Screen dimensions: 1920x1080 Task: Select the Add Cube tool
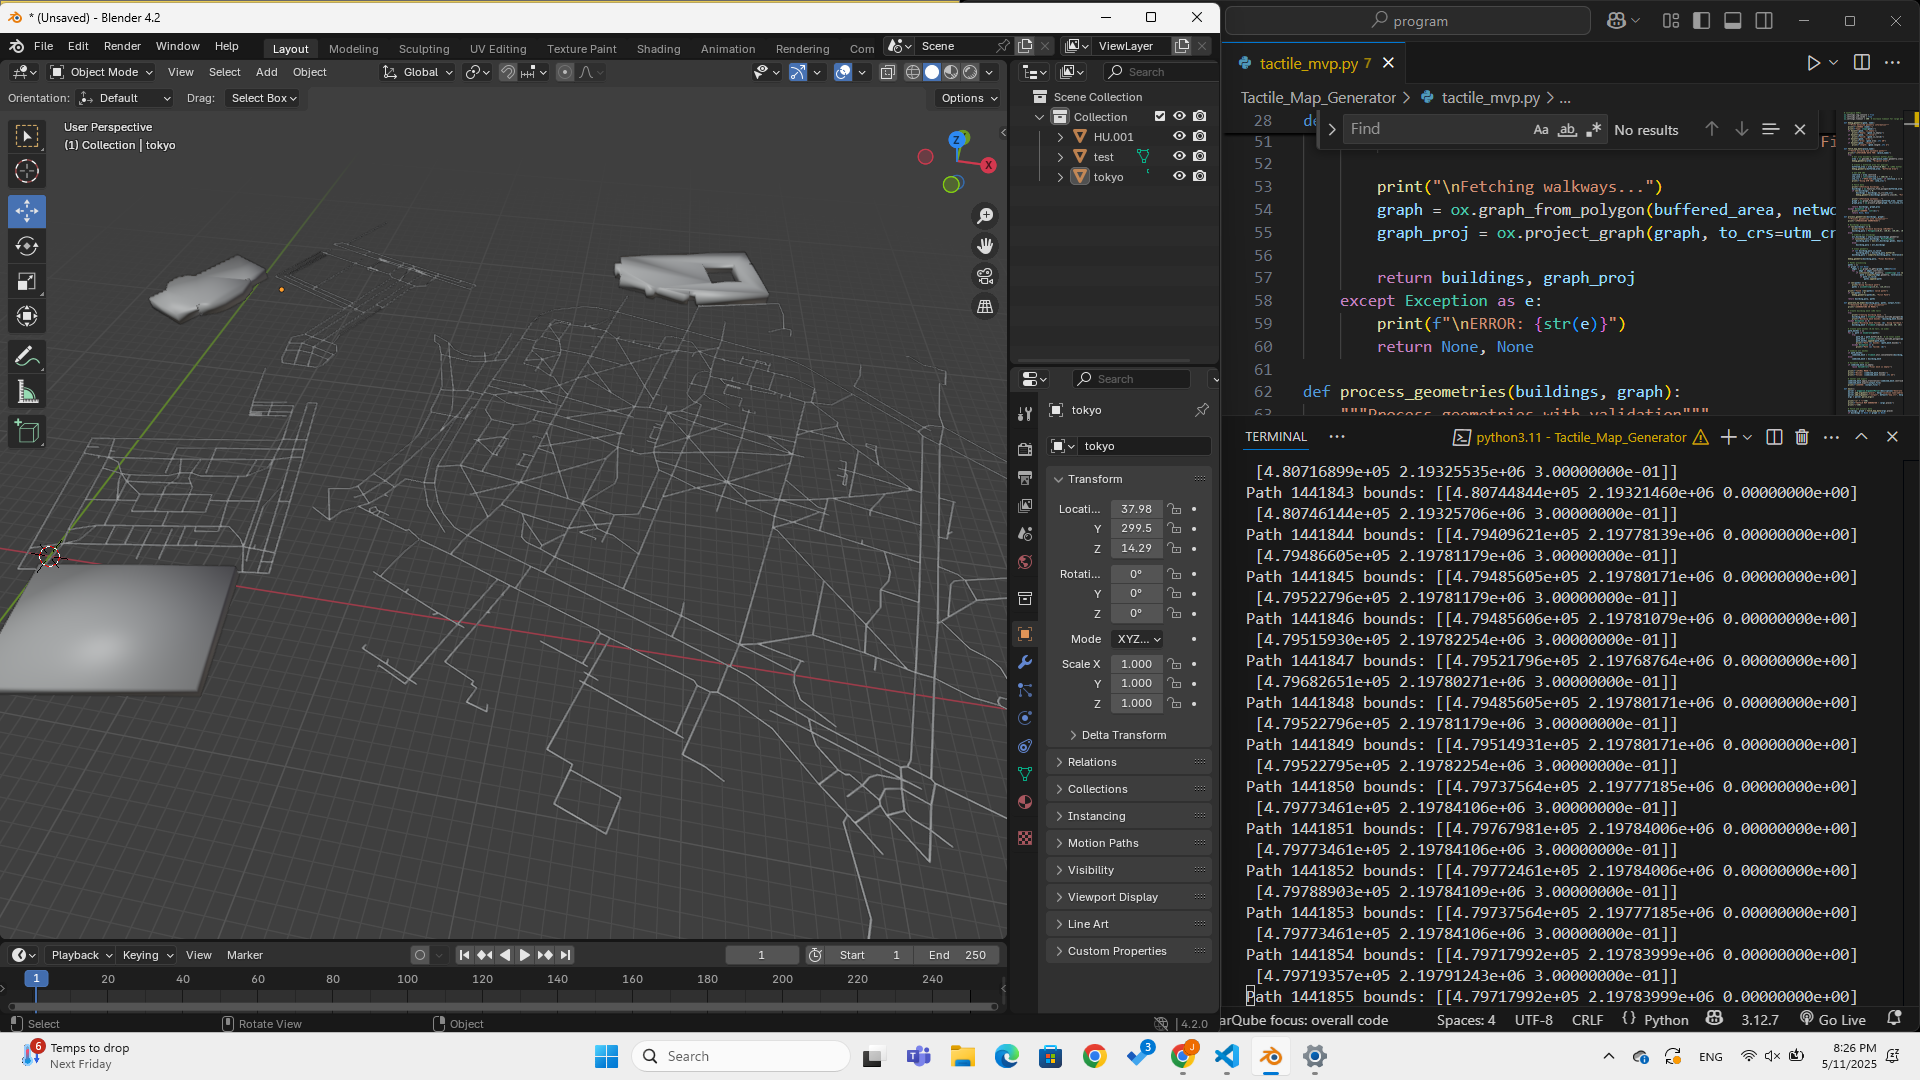pos(27,432)
